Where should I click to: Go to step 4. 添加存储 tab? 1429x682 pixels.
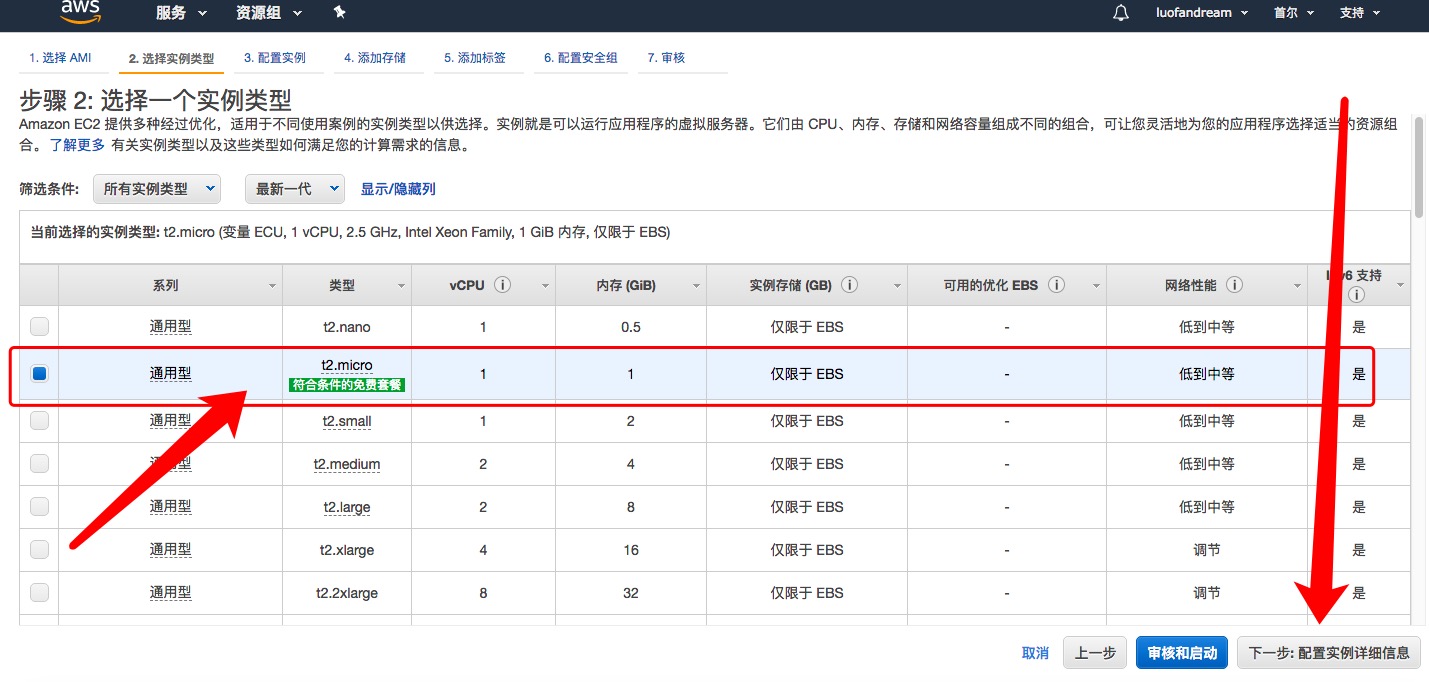click(x=375, y=58)
